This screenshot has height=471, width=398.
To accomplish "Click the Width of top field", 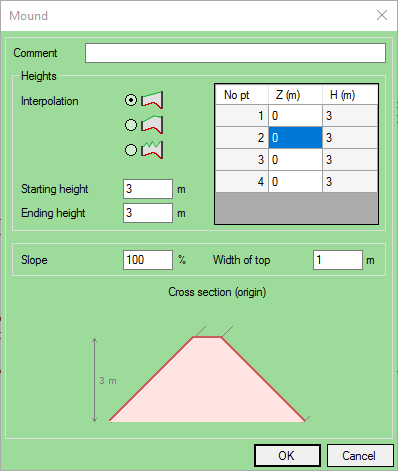I will tap(338, 260).
